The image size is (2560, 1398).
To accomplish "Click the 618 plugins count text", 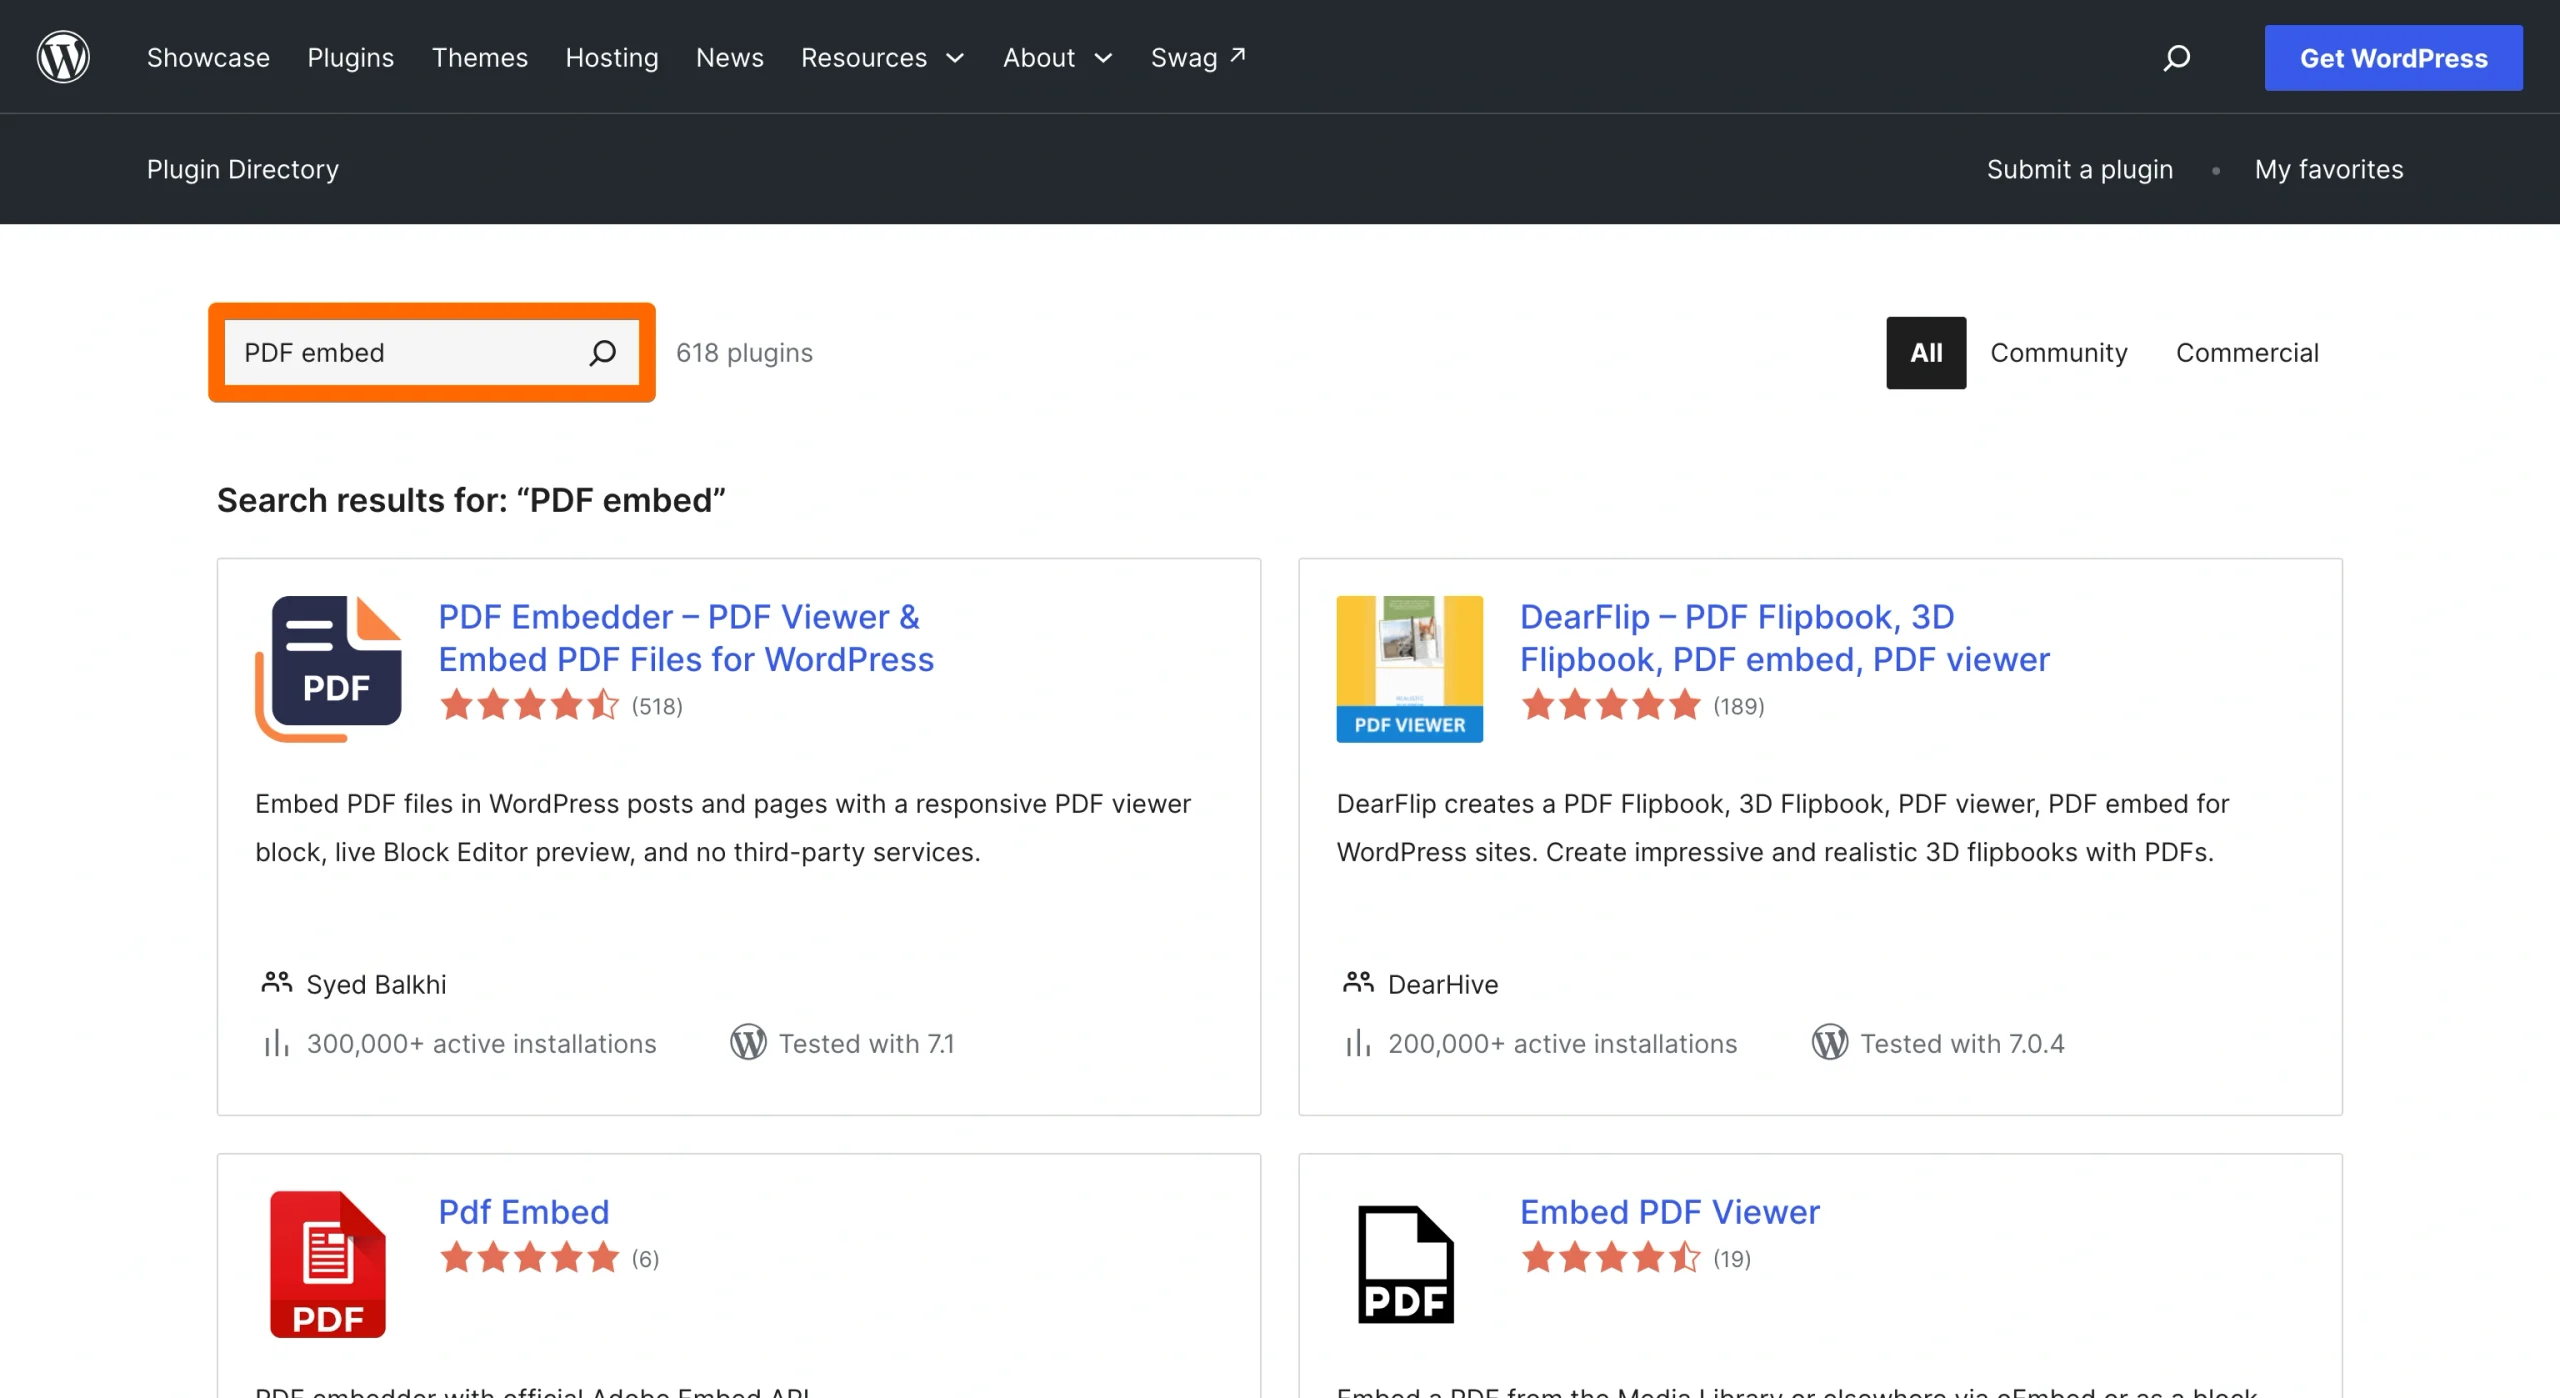I will (x=744, y=353).
